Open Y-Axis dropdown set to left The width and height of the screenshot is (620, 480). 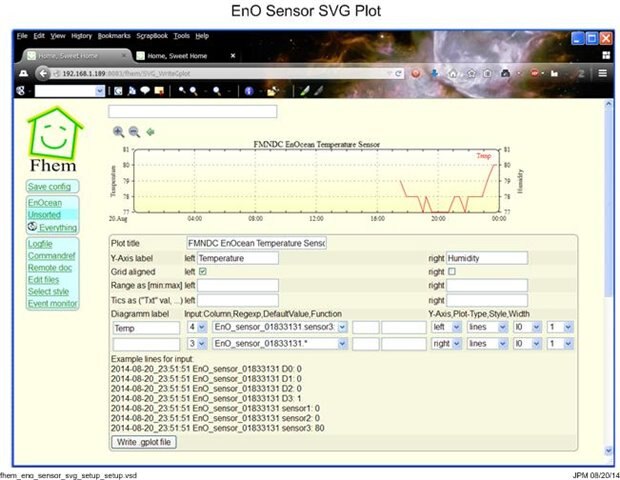click(446, 327)
